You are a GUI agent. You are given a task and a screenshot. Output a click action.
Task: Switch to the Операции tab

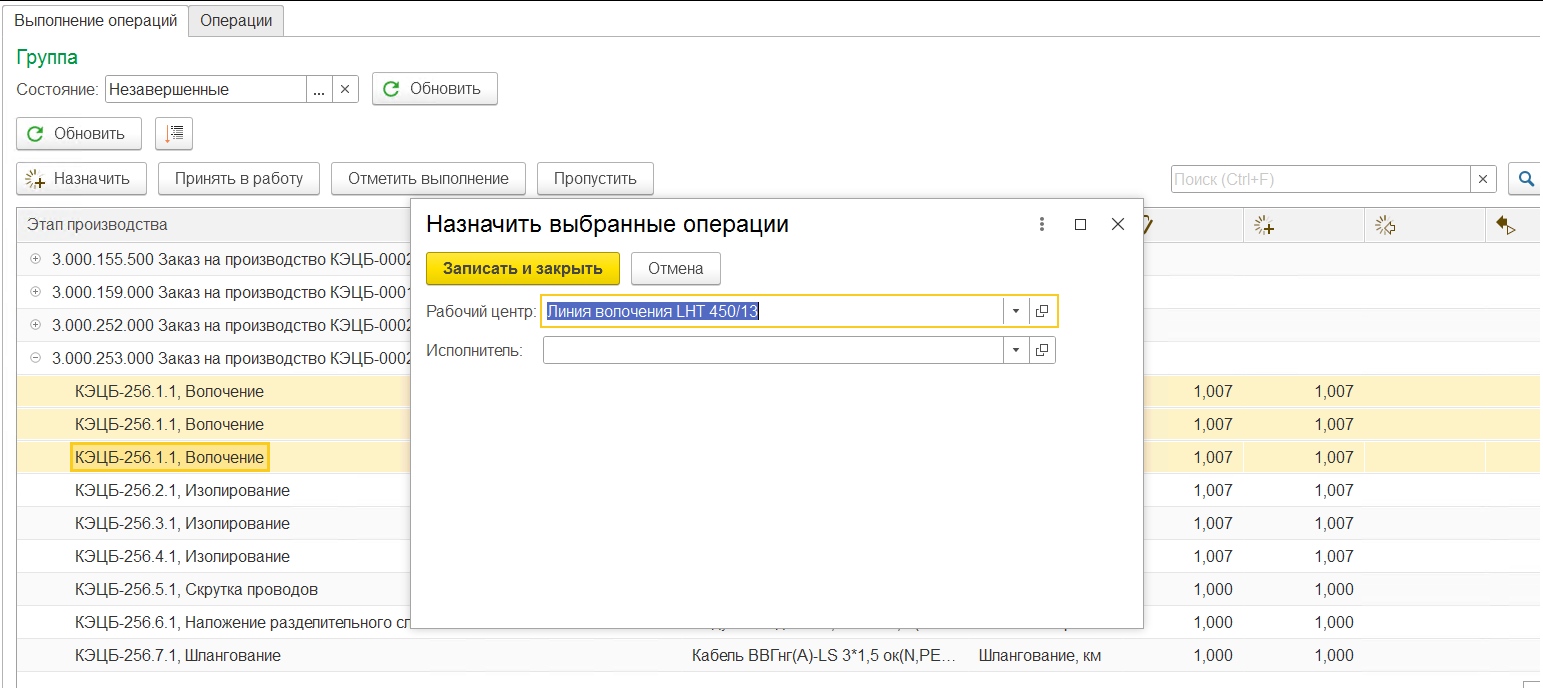click(236, 20)
